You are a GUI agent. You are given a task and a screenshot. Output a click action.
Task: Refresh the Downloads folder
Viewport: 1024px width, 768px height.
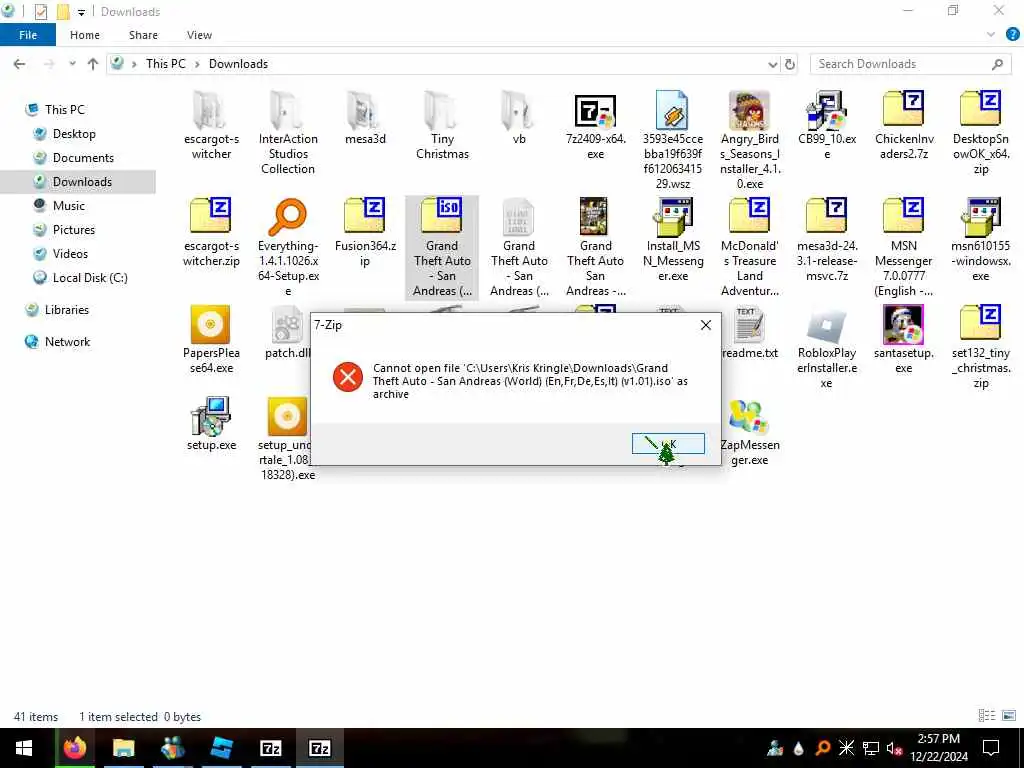point(790,64)
